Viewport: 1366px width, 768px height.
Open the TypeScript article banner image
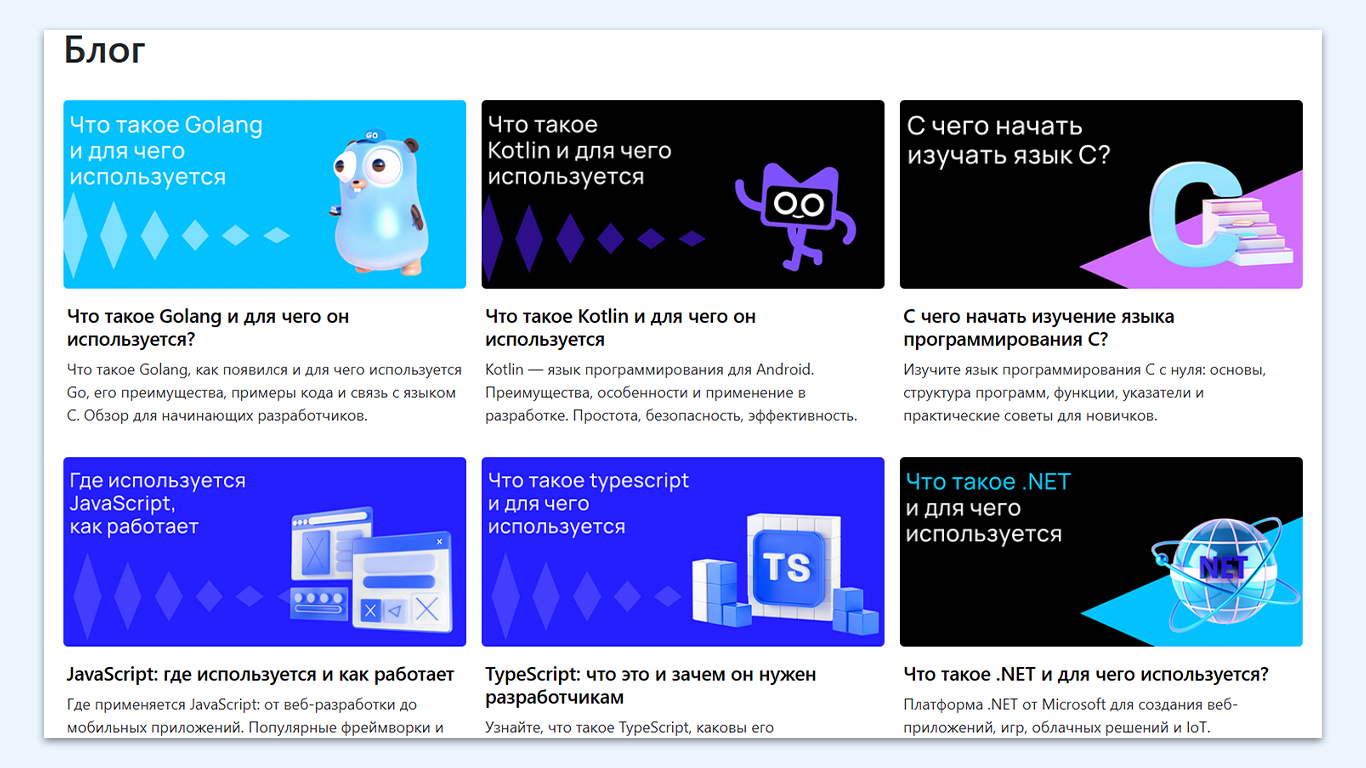[x=683, y=552]
